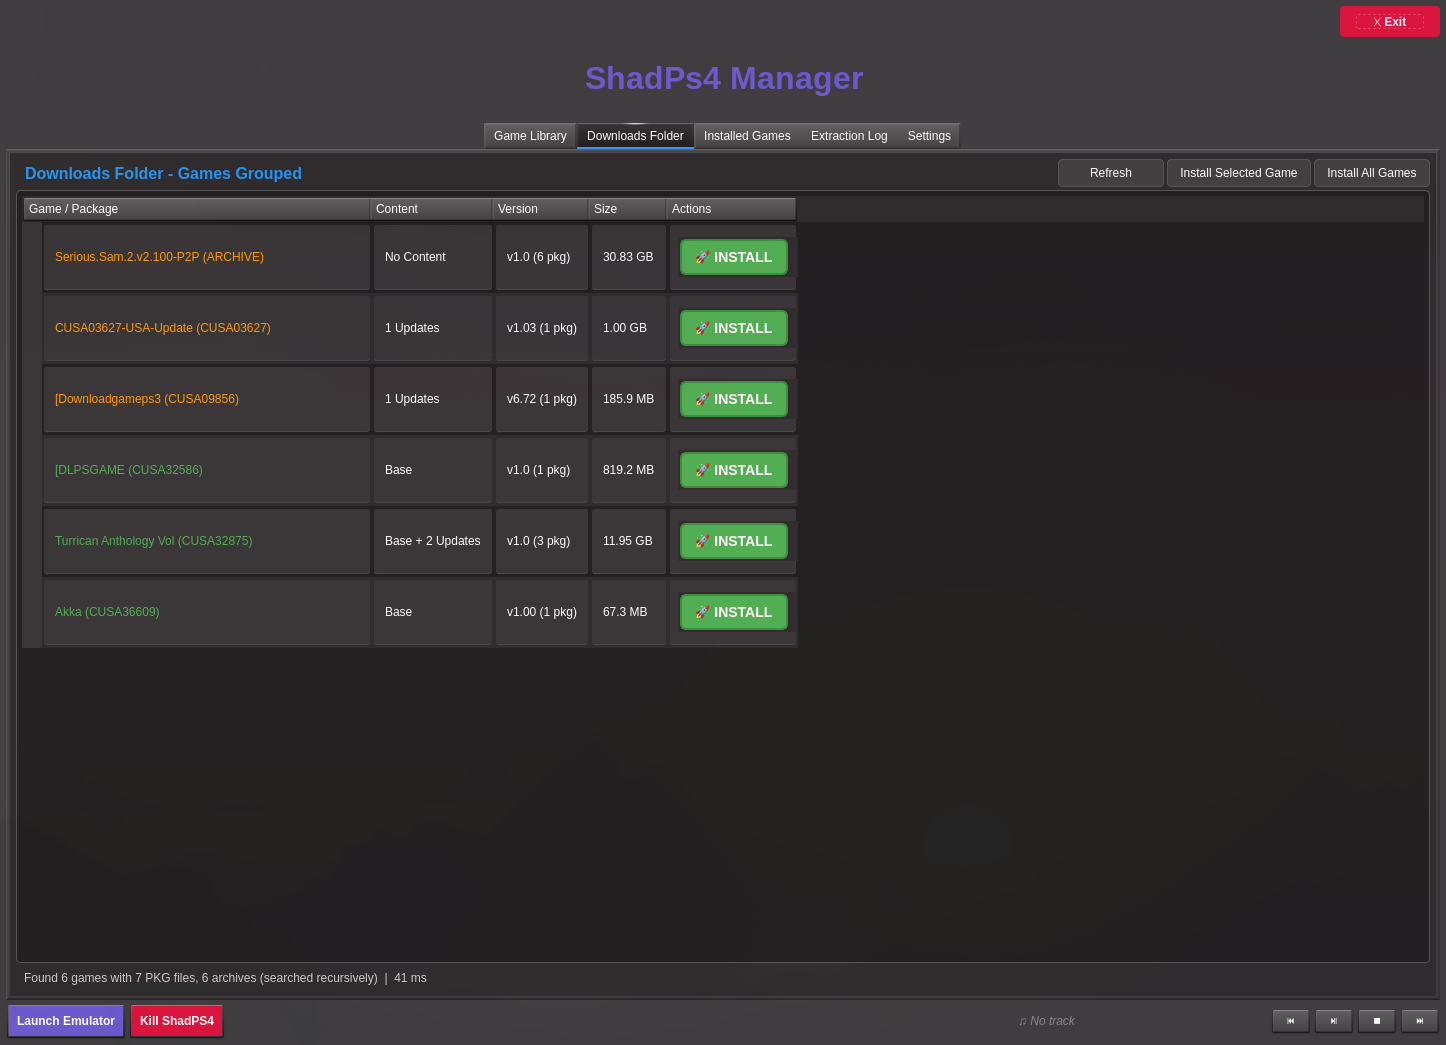This screenshot has height=1045, width=1446.
Task: Install DLPSGAME CUSA32586 base game
Action: [x=733, y=470]
